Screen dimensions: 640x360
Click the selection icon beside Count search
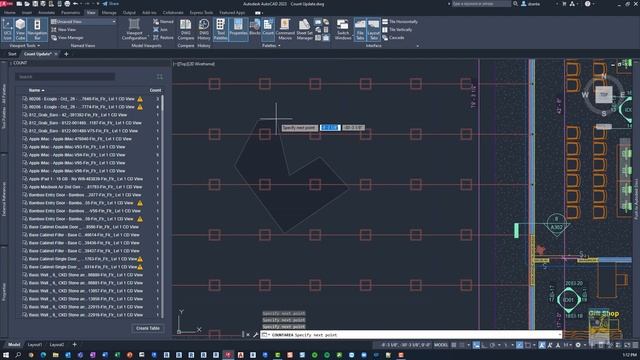pyautogui.click(x=160, y=77)
